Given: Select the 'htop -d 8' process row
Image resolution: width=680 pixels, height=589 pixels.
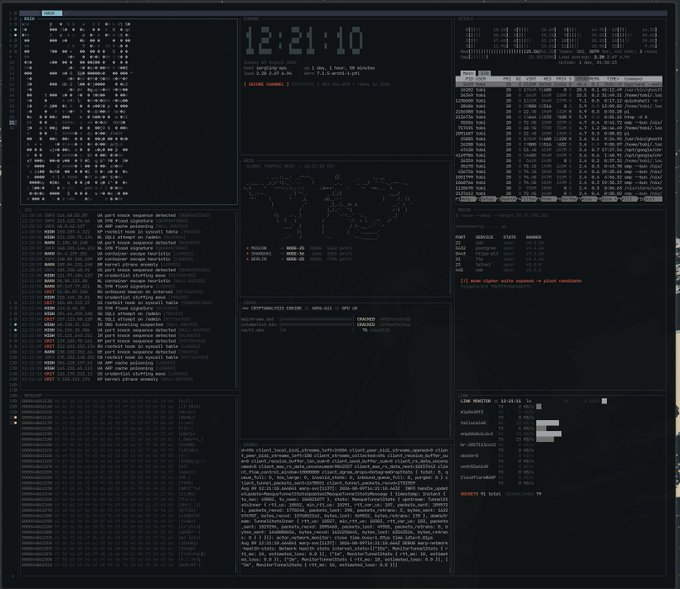Looking at the screenshot, I should [559, 117].
